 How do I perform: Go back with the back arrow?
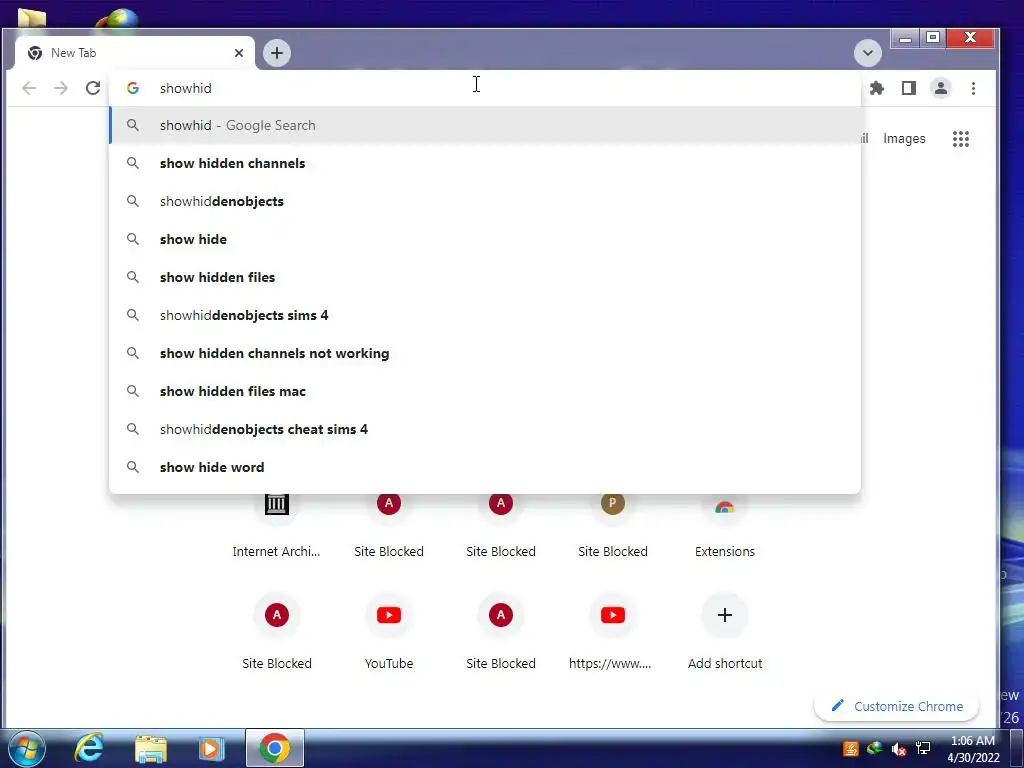pos(29,88)
